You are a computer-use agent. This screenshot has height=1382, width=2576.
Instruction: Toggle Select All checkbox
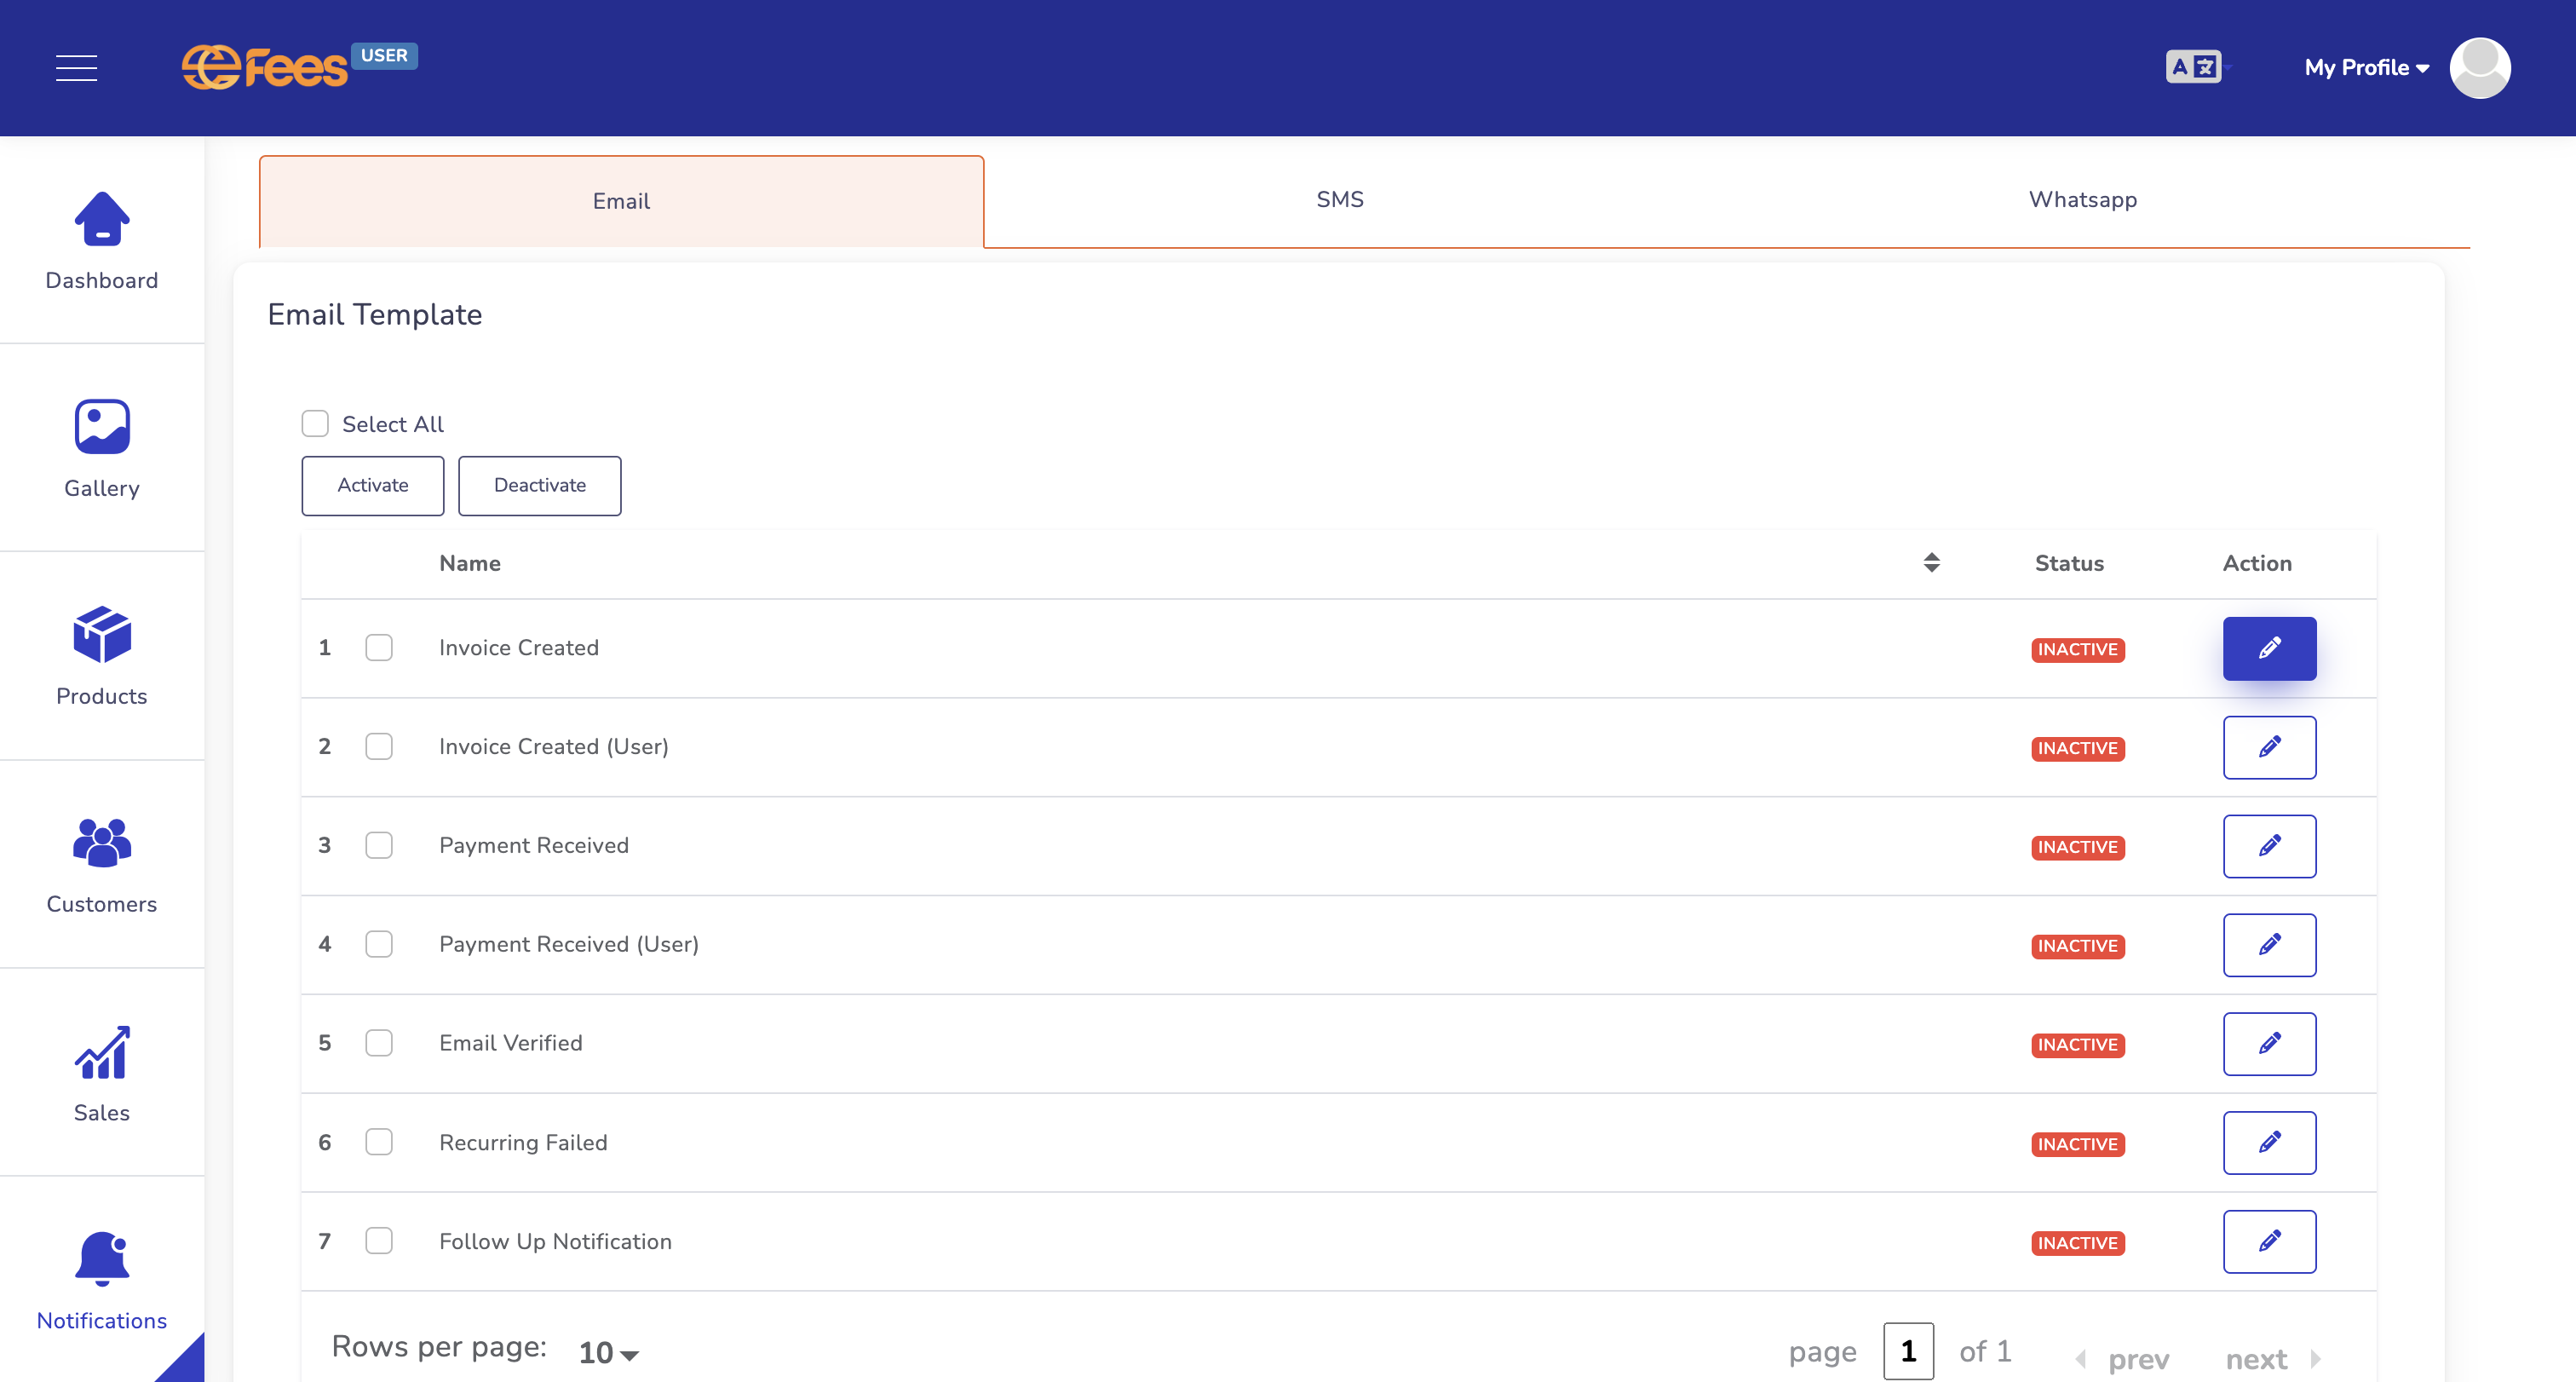pyautogui.click(x=315, y=423)
